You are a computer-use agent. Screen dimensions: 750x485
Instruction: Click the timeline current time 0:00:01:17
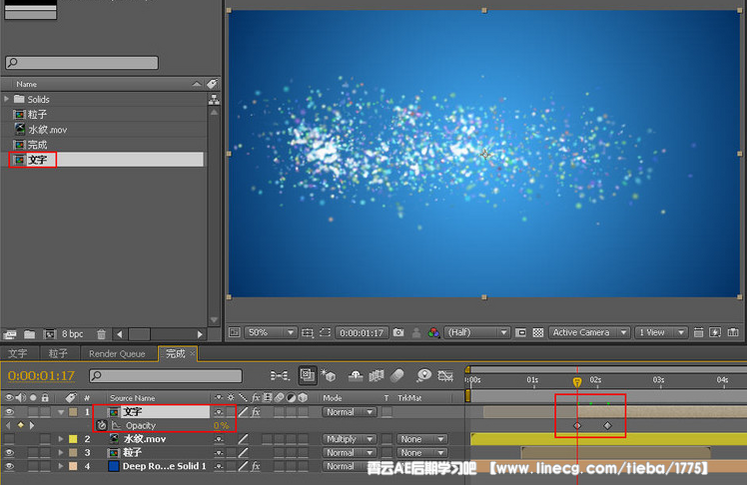click(41, 376)
